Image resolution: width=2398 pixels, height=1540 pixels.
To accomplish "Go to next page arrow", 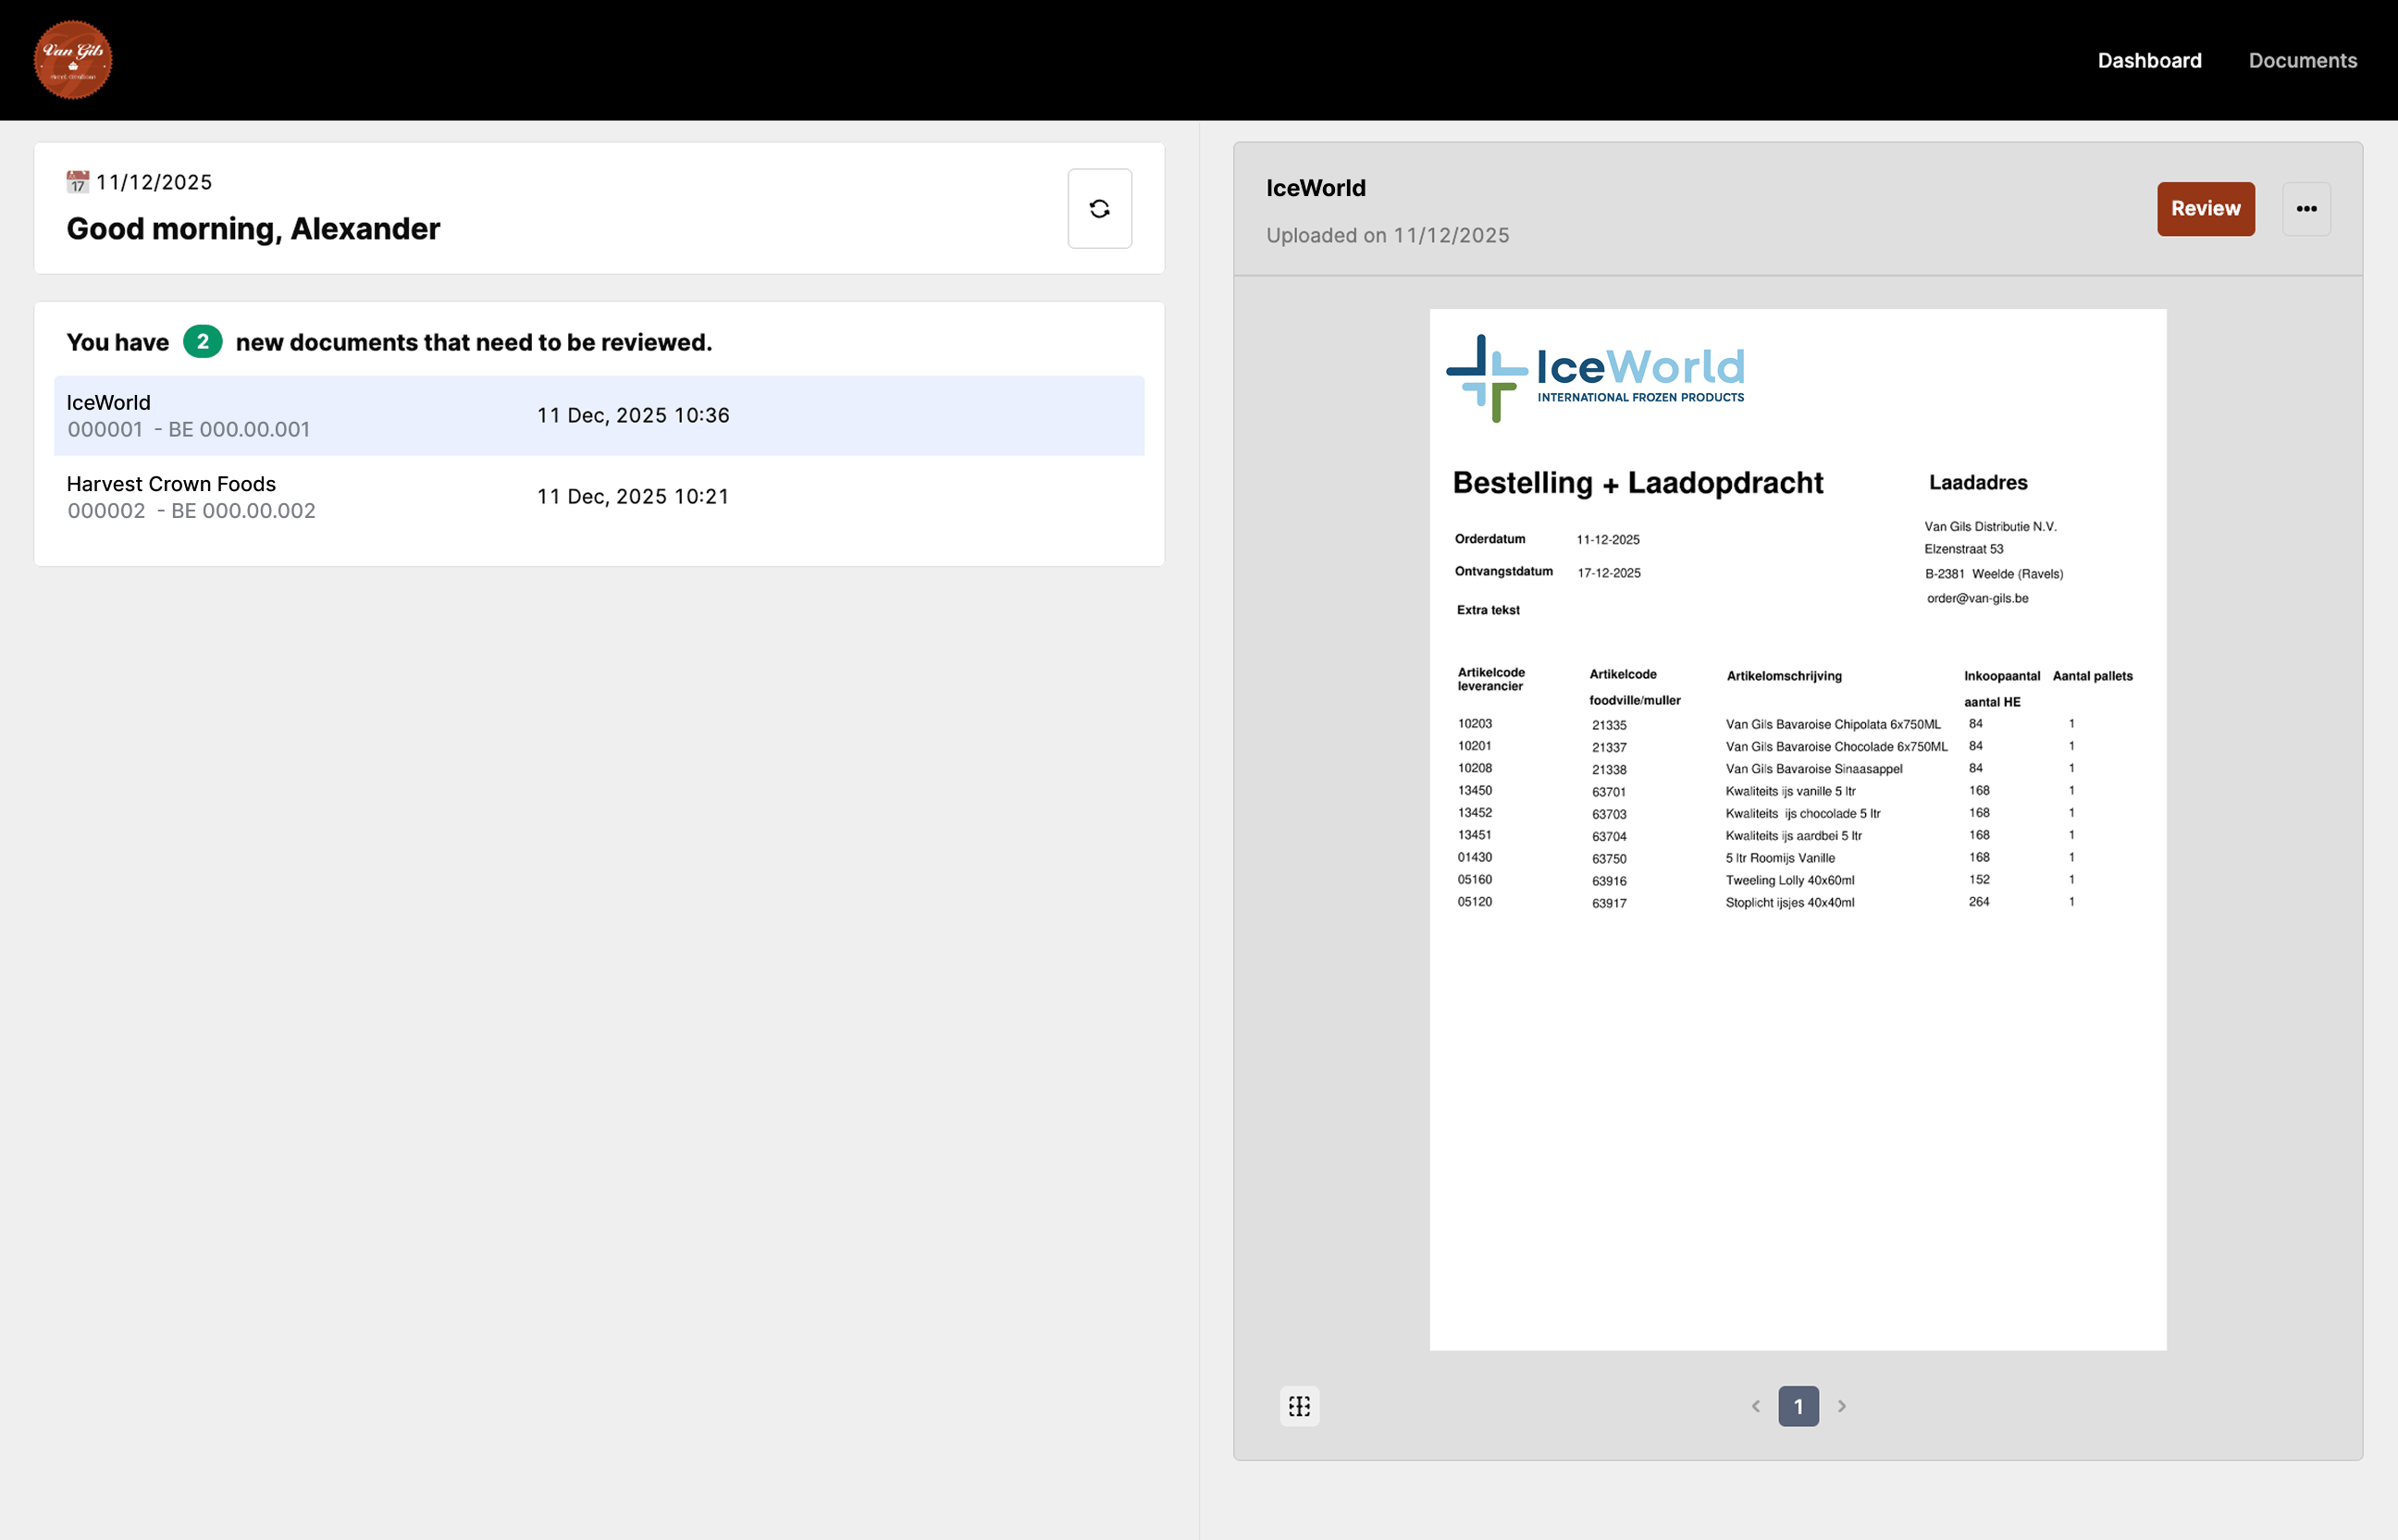I will point(1842,1406).
